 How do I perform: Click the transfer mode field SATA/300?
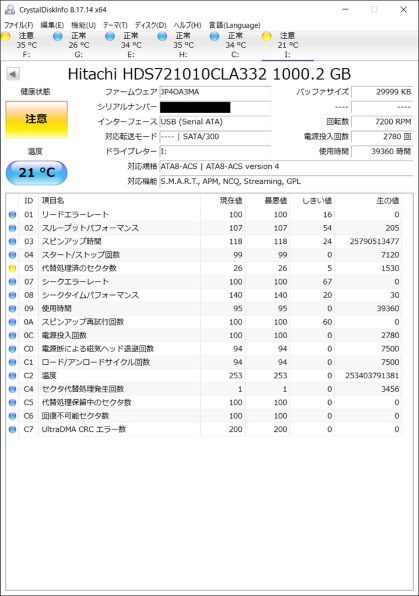coord(215,137)
